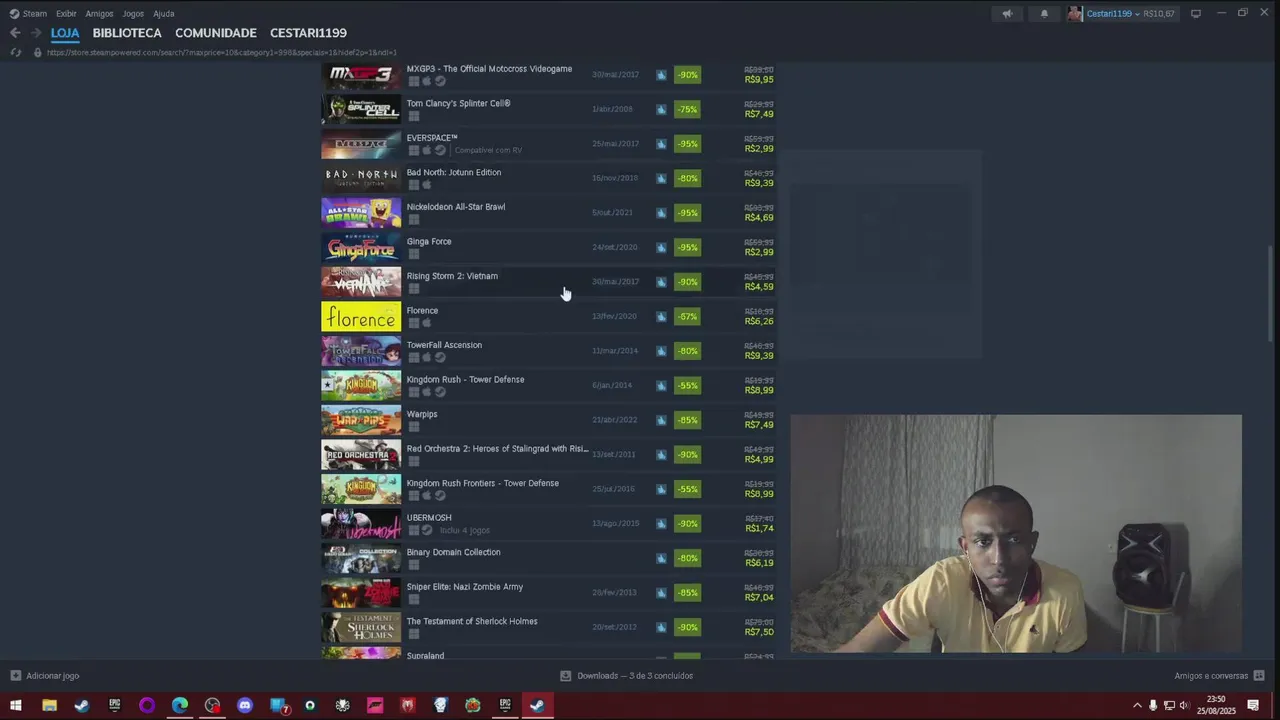Click the Cestari1199 profile avatar
Screen dimensions: 1280x720
click(x=1075, y=14)
